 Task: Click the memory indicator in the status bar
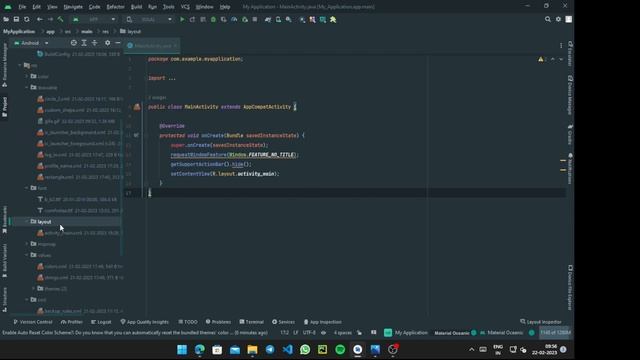pyautogui.click(x=555, y=333)
